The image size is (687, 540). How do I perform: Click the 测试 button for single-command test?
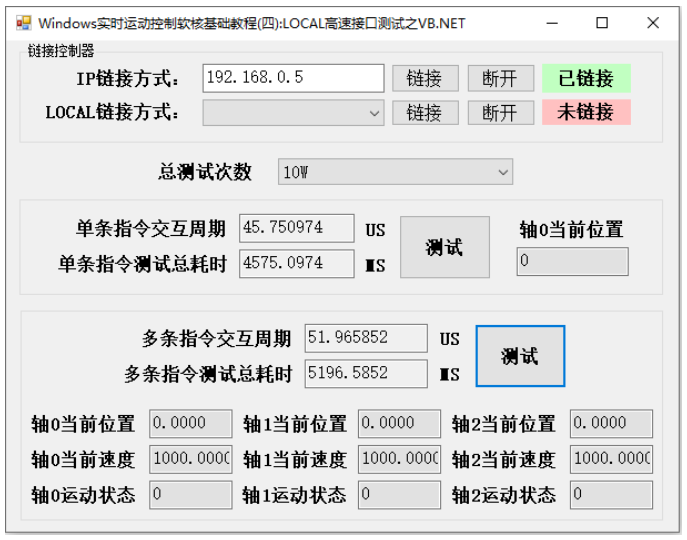coord(444,247)
